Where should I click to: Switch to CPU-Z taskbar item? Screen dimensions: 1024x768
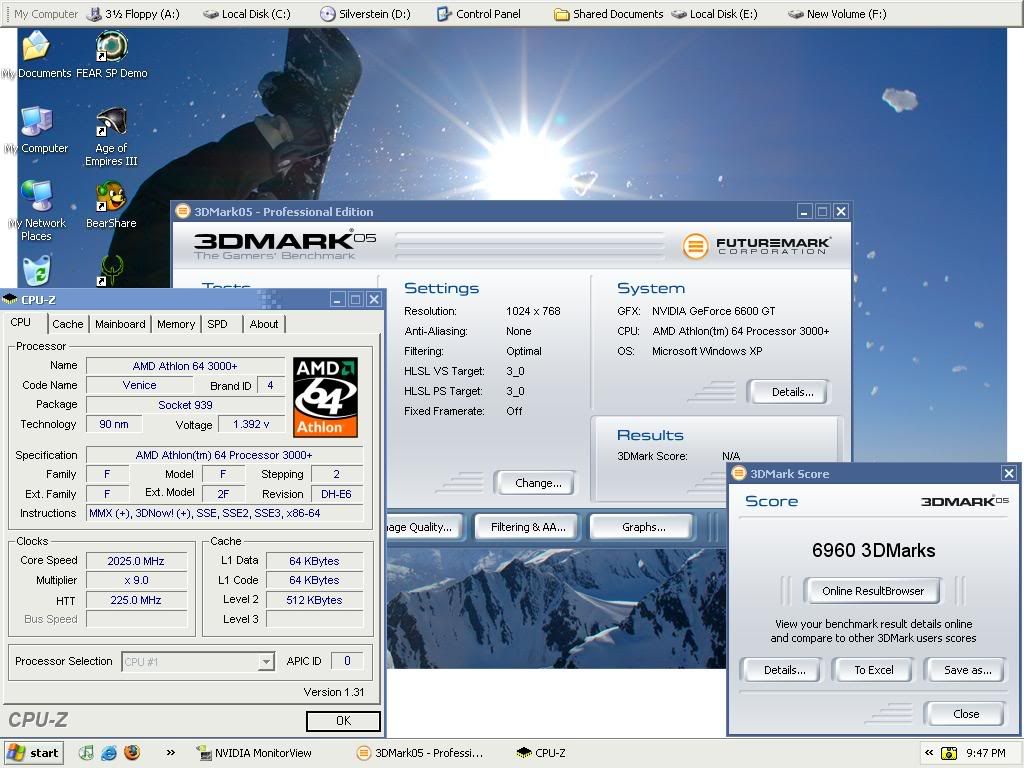pyautogui.click(x=541, y=753)
